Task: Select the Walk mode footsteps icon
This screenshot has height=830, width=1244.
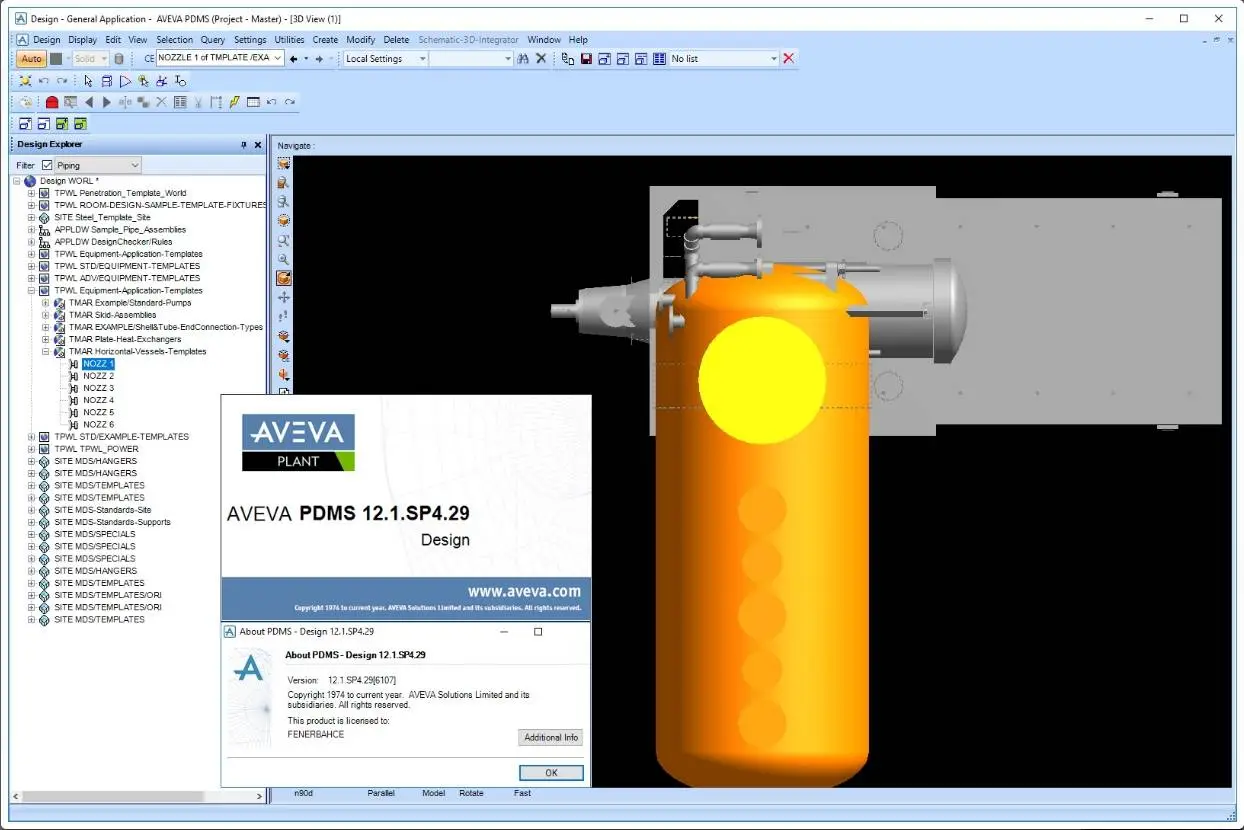Action: pyautogui.click(x=284, y=316)
